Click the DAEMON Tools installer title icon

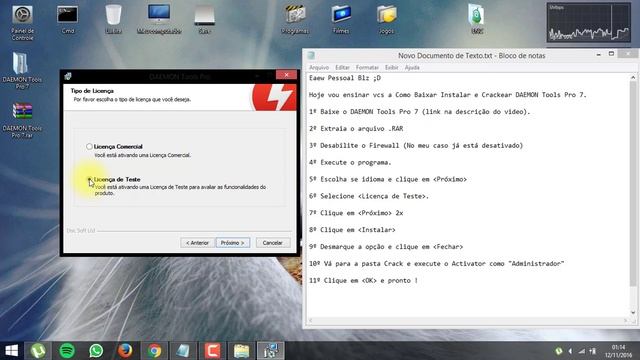(x=68, y=76)
